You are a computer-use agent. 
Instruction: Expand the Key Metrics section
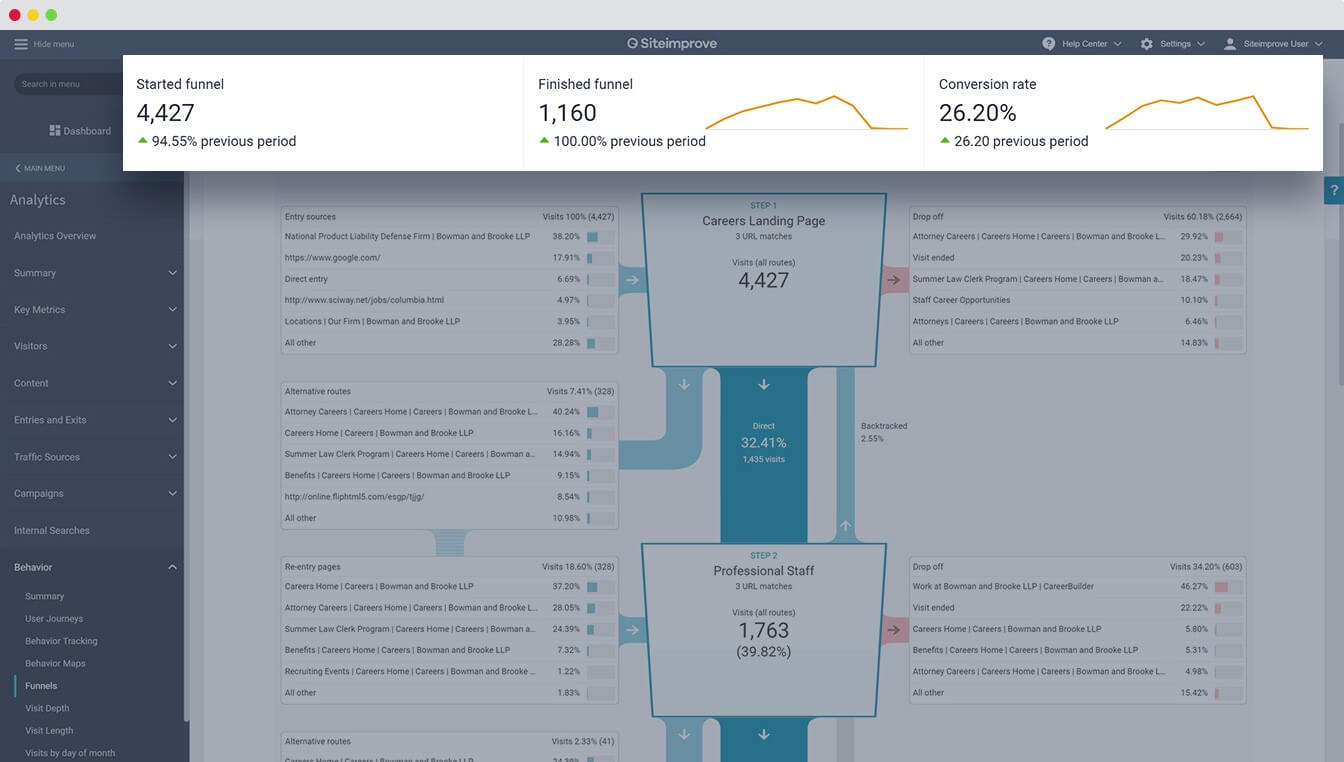[172, 310]
